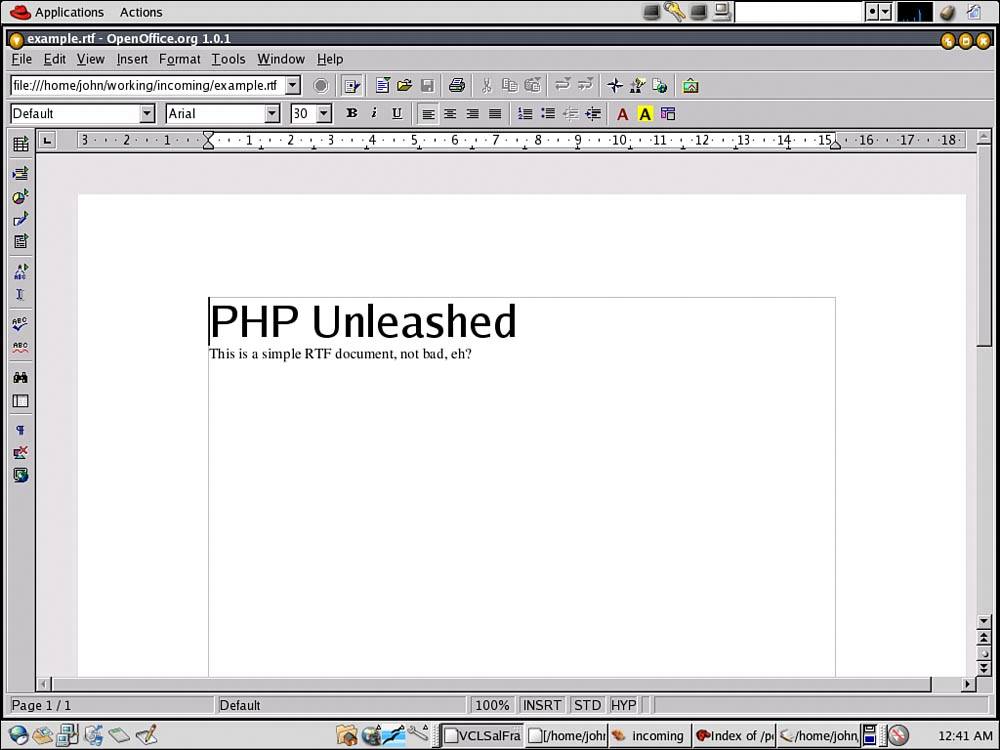Expand the font size 30 dropdown
This screenshot has width=1000, height=750.
[x=324, y=114]
